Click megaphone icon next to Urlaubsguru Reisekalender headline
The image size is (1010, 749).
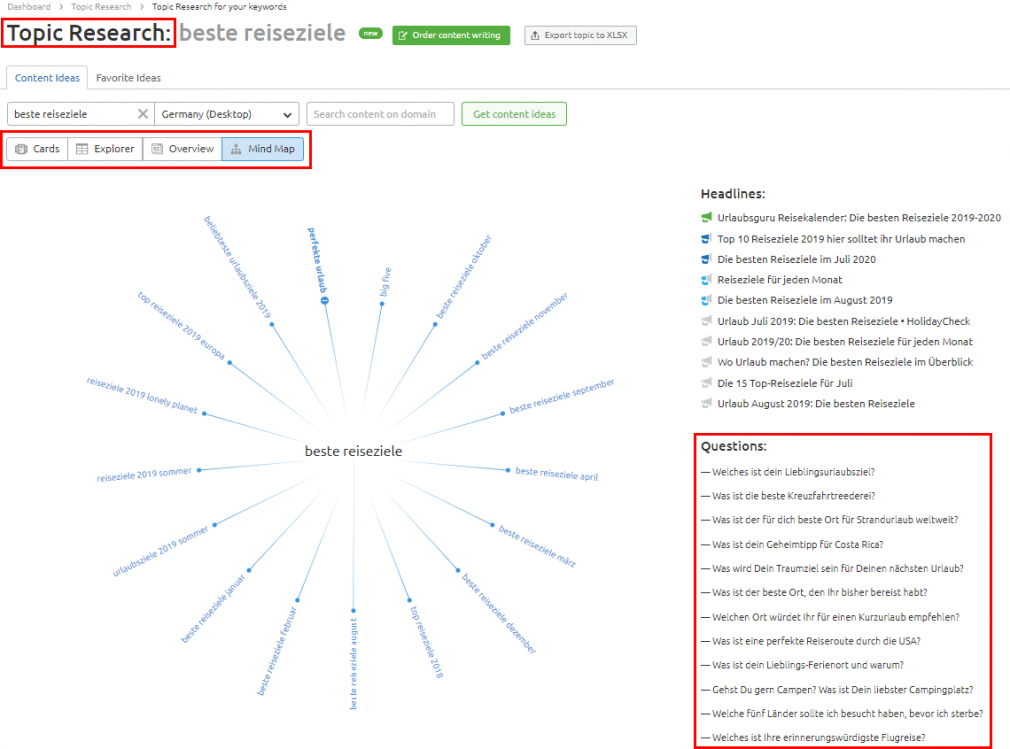pos(707,218)
